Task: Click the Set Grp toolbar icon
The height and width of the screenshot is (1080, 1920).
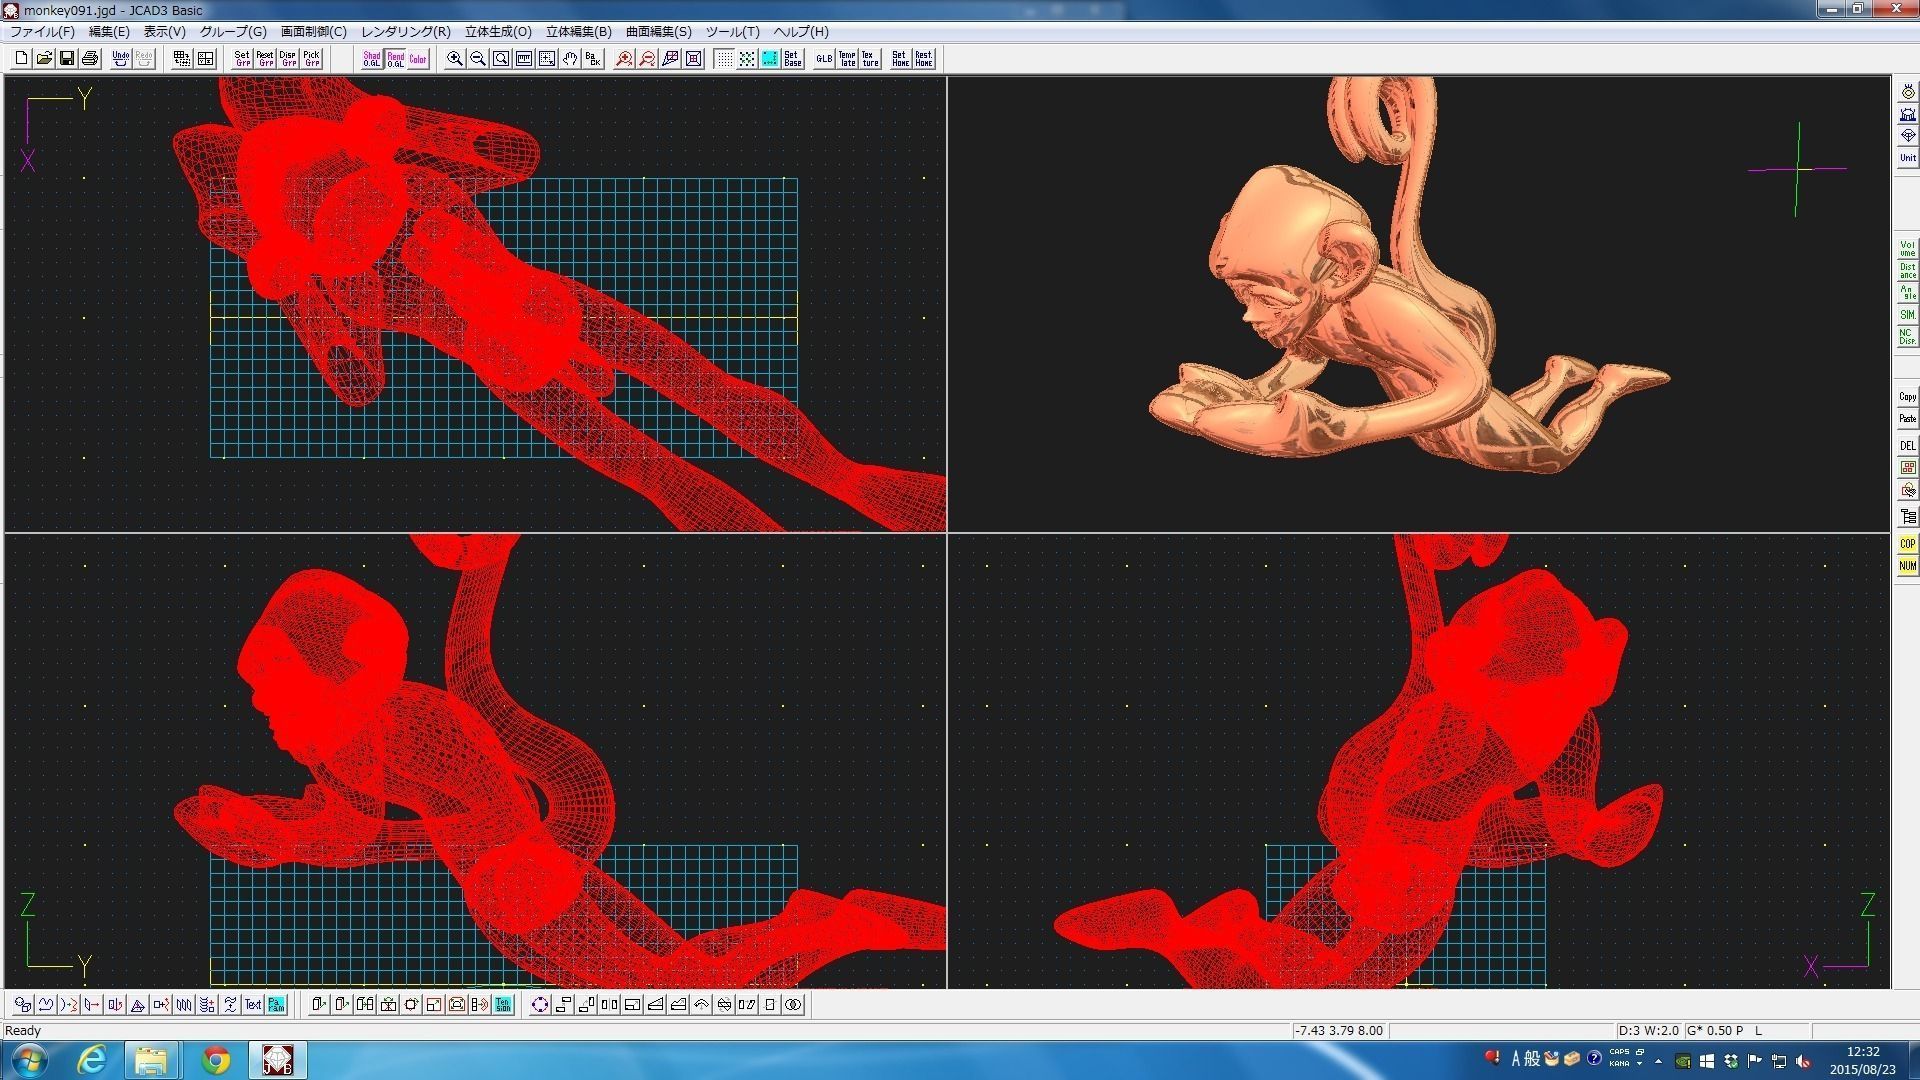Action: click(x=242, y=59)
